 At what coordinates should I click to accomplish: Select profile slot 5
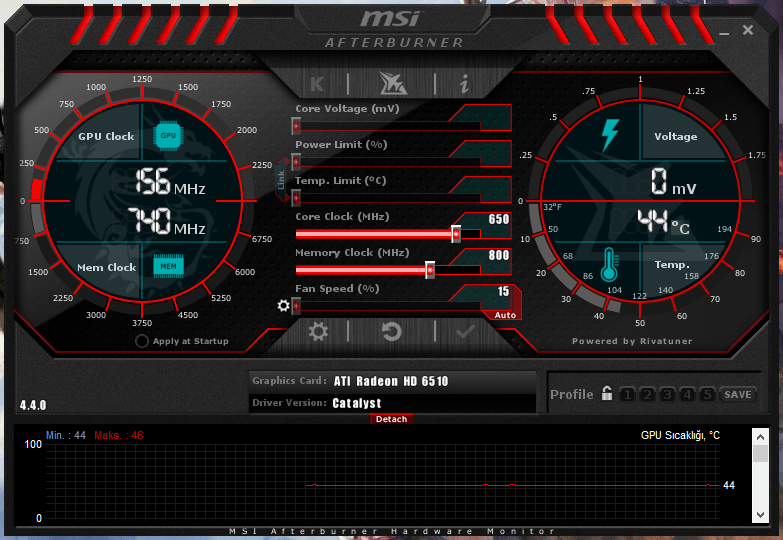(707, 395)
